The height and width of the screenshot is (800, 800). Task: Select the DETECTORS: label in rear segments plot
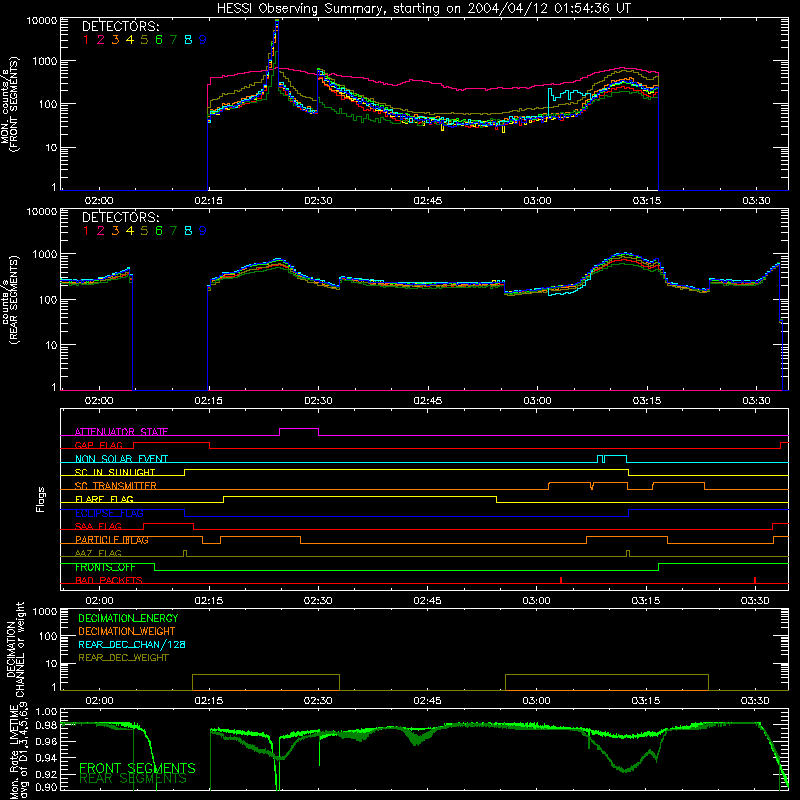(x=121, y=217)
